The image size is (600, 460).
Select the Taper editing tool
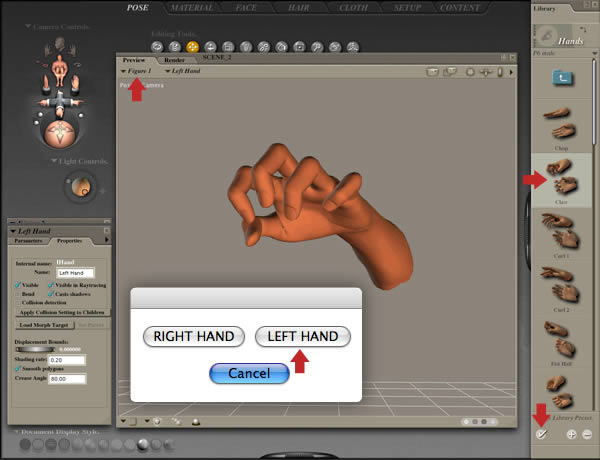[x=246, y=47]
